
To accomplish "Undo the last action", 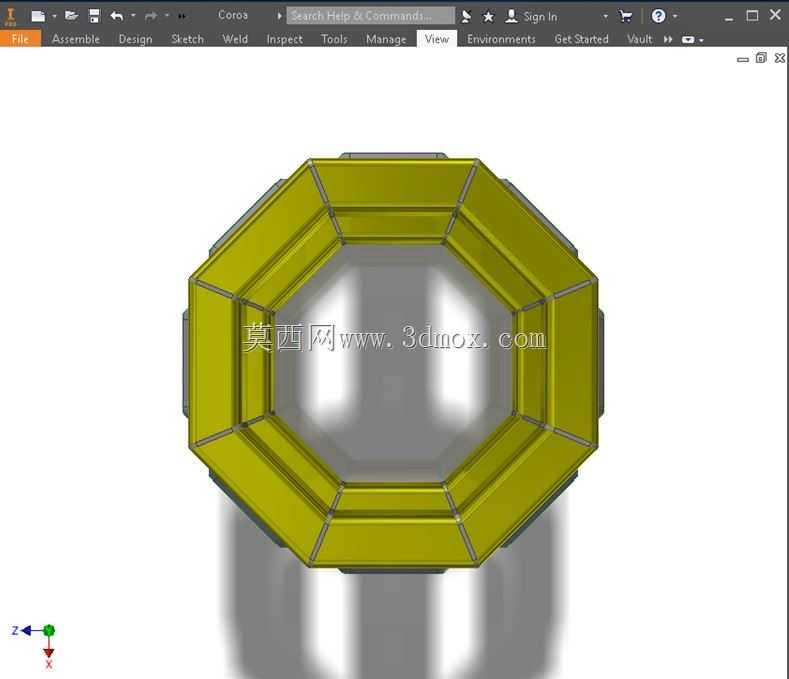I will [x=117, y=16].
